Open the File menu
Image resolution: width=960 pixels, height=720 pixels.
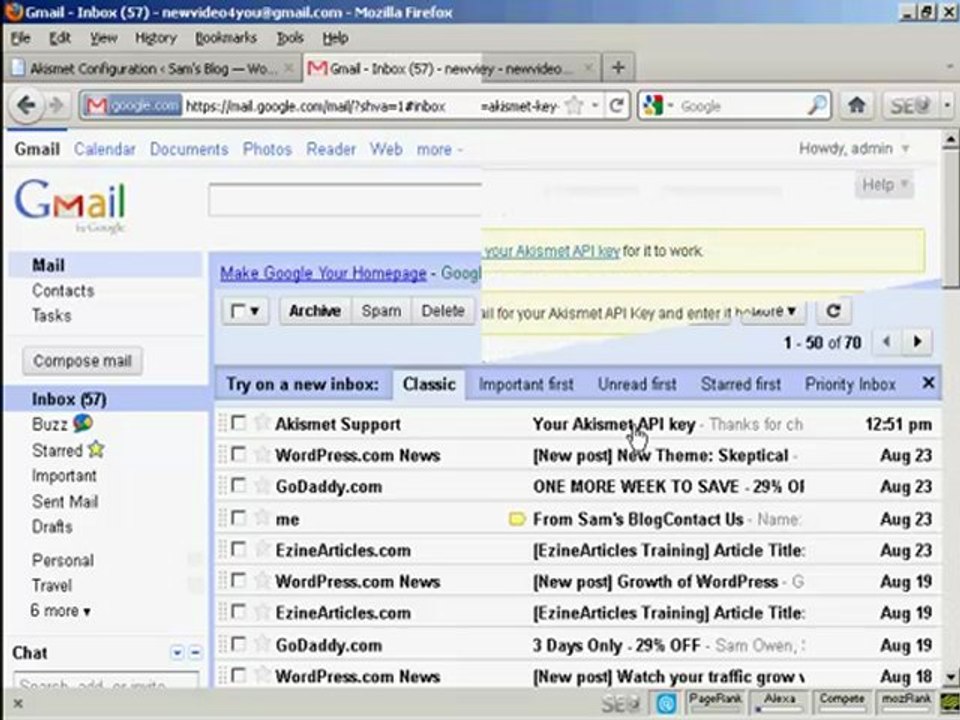click(x=20, y=38)
